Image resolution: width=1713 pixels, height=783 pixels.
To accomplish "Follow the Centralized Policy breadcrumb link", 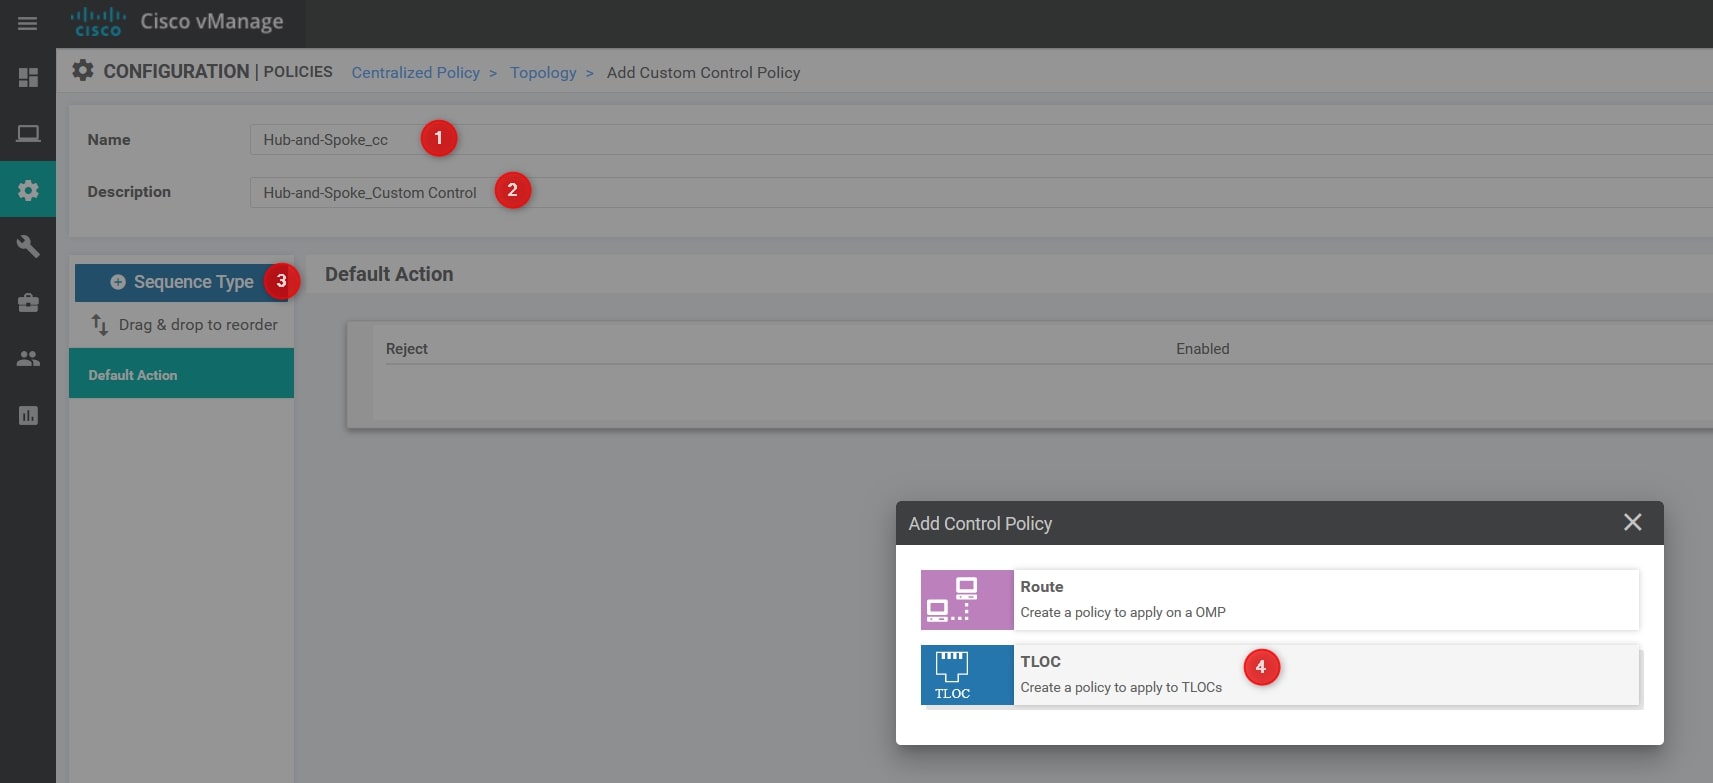I will click(415, 73).
